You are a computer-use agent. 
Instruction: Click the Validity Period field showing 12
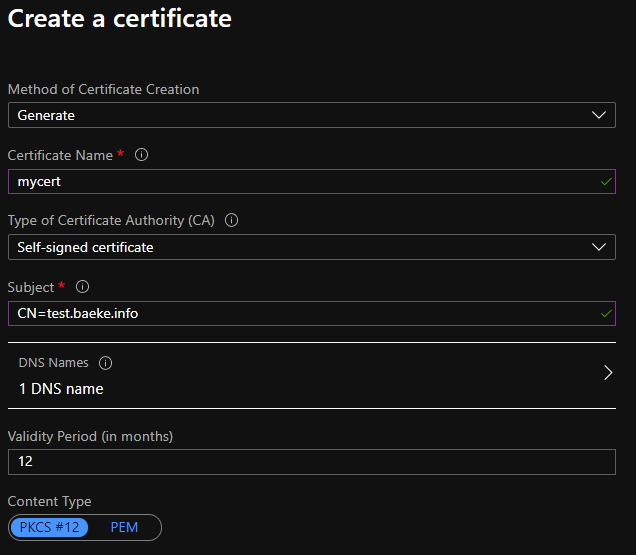pos(311,462)
